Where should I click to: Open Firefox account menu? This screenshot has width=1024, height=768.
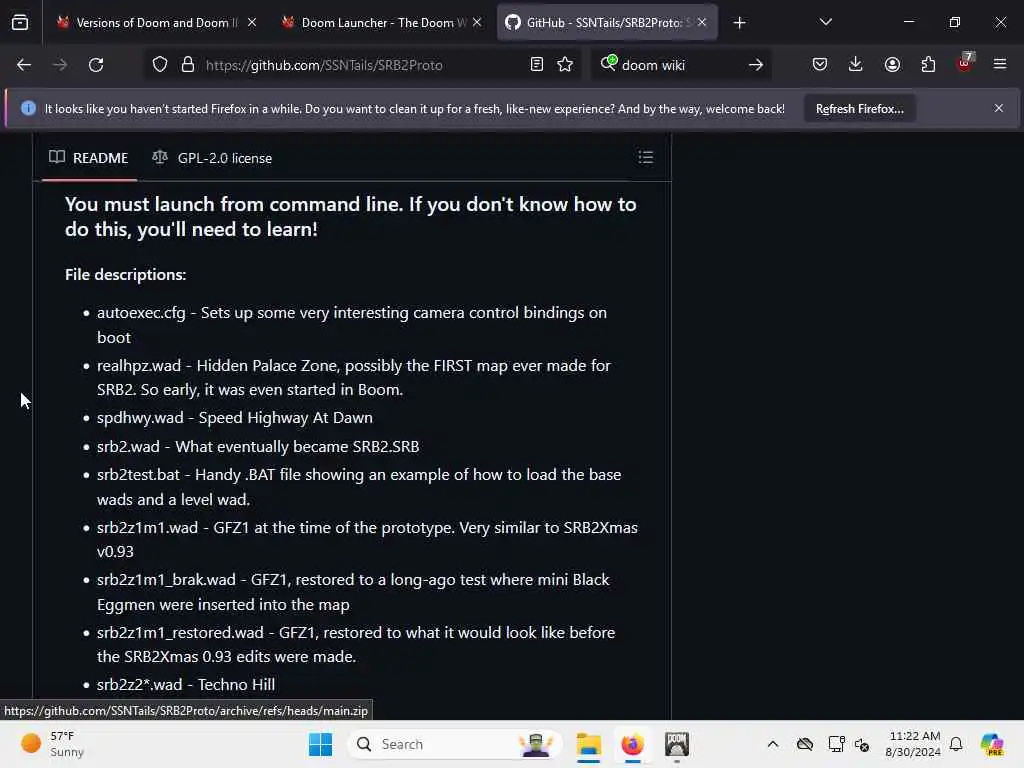[x=892, y=65]
